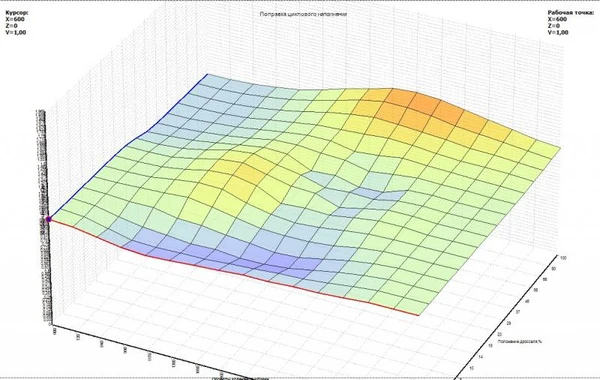Click the 29 tick on the throttle axis
This screenshot has width=600, height=380.
coord(509,323)
